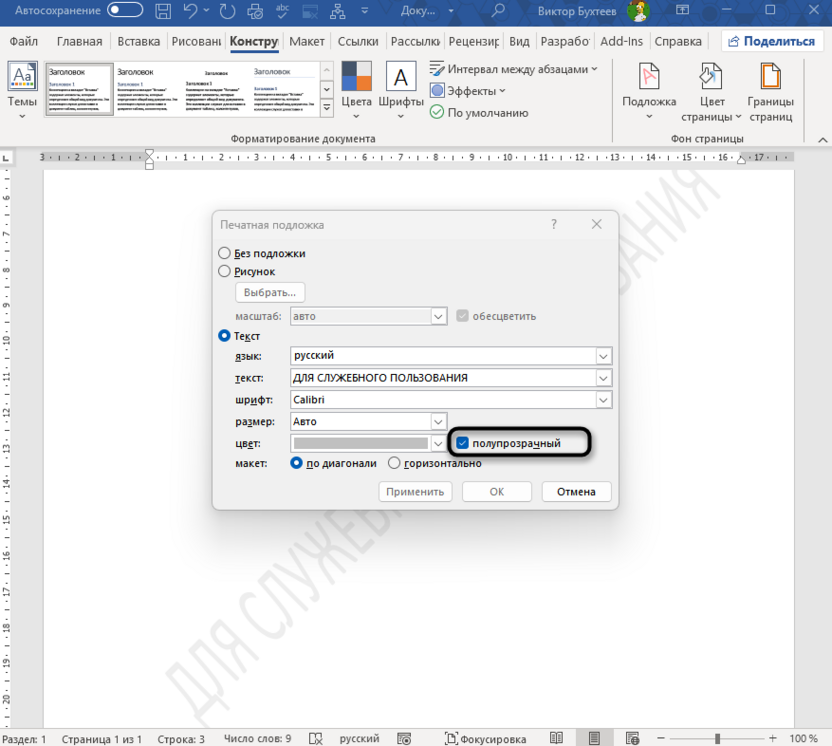Expand the 'размер' size dropdown
Screen dimensions: 832x746
pyautogui.click(x=438, y=422)
